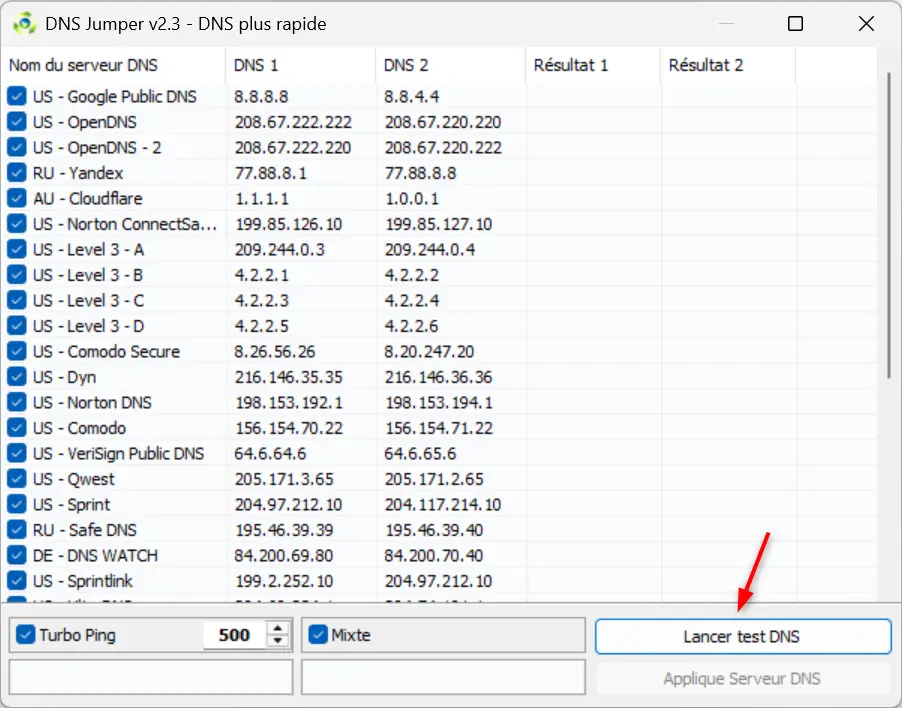Click the DNS 1 address 208.67.222.222

point(293,122)
